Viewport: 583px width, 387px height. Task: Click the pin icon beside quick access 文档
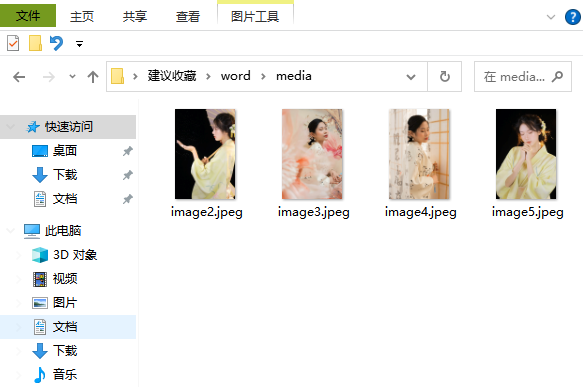[x=128, y=199]
